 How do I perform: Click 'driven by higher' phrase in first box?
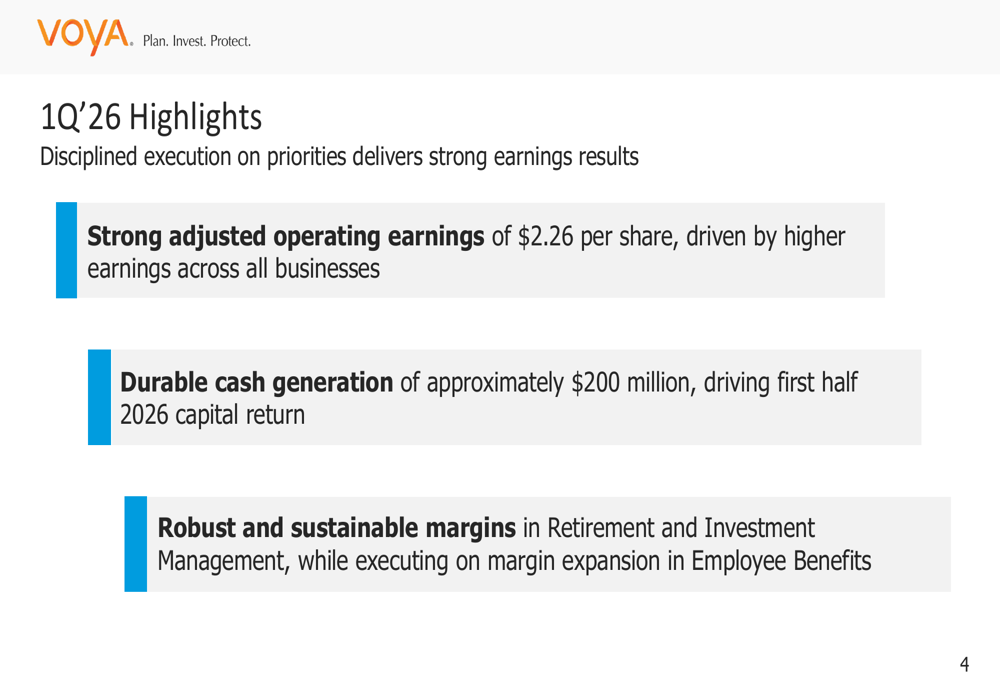point(765,237)
